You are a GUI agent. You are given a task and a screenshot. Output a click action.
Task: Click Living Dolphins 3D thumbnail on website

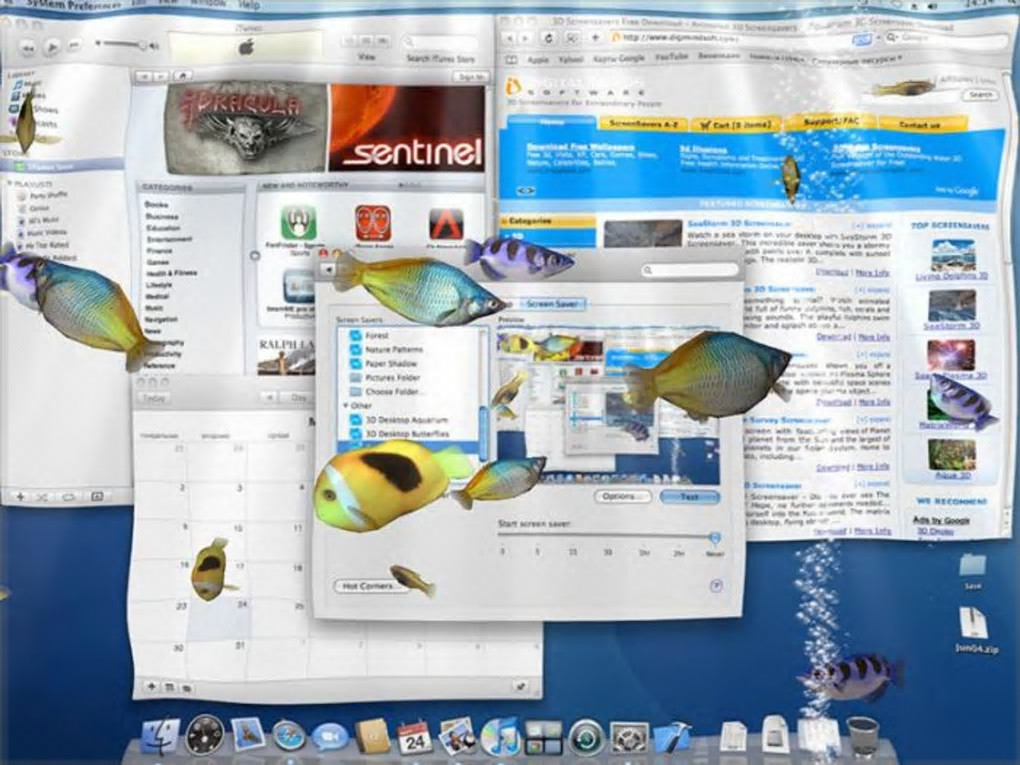click(952, 256)
